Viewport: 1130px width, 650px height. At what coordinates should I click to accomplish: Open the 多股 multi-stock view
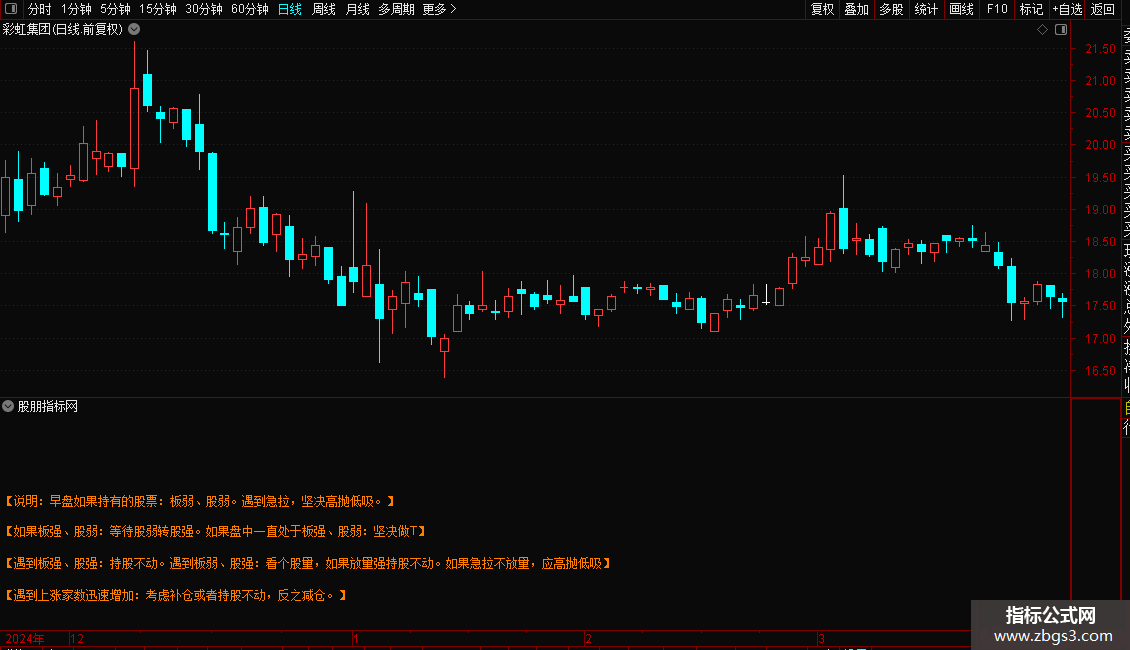pos(891,9)
